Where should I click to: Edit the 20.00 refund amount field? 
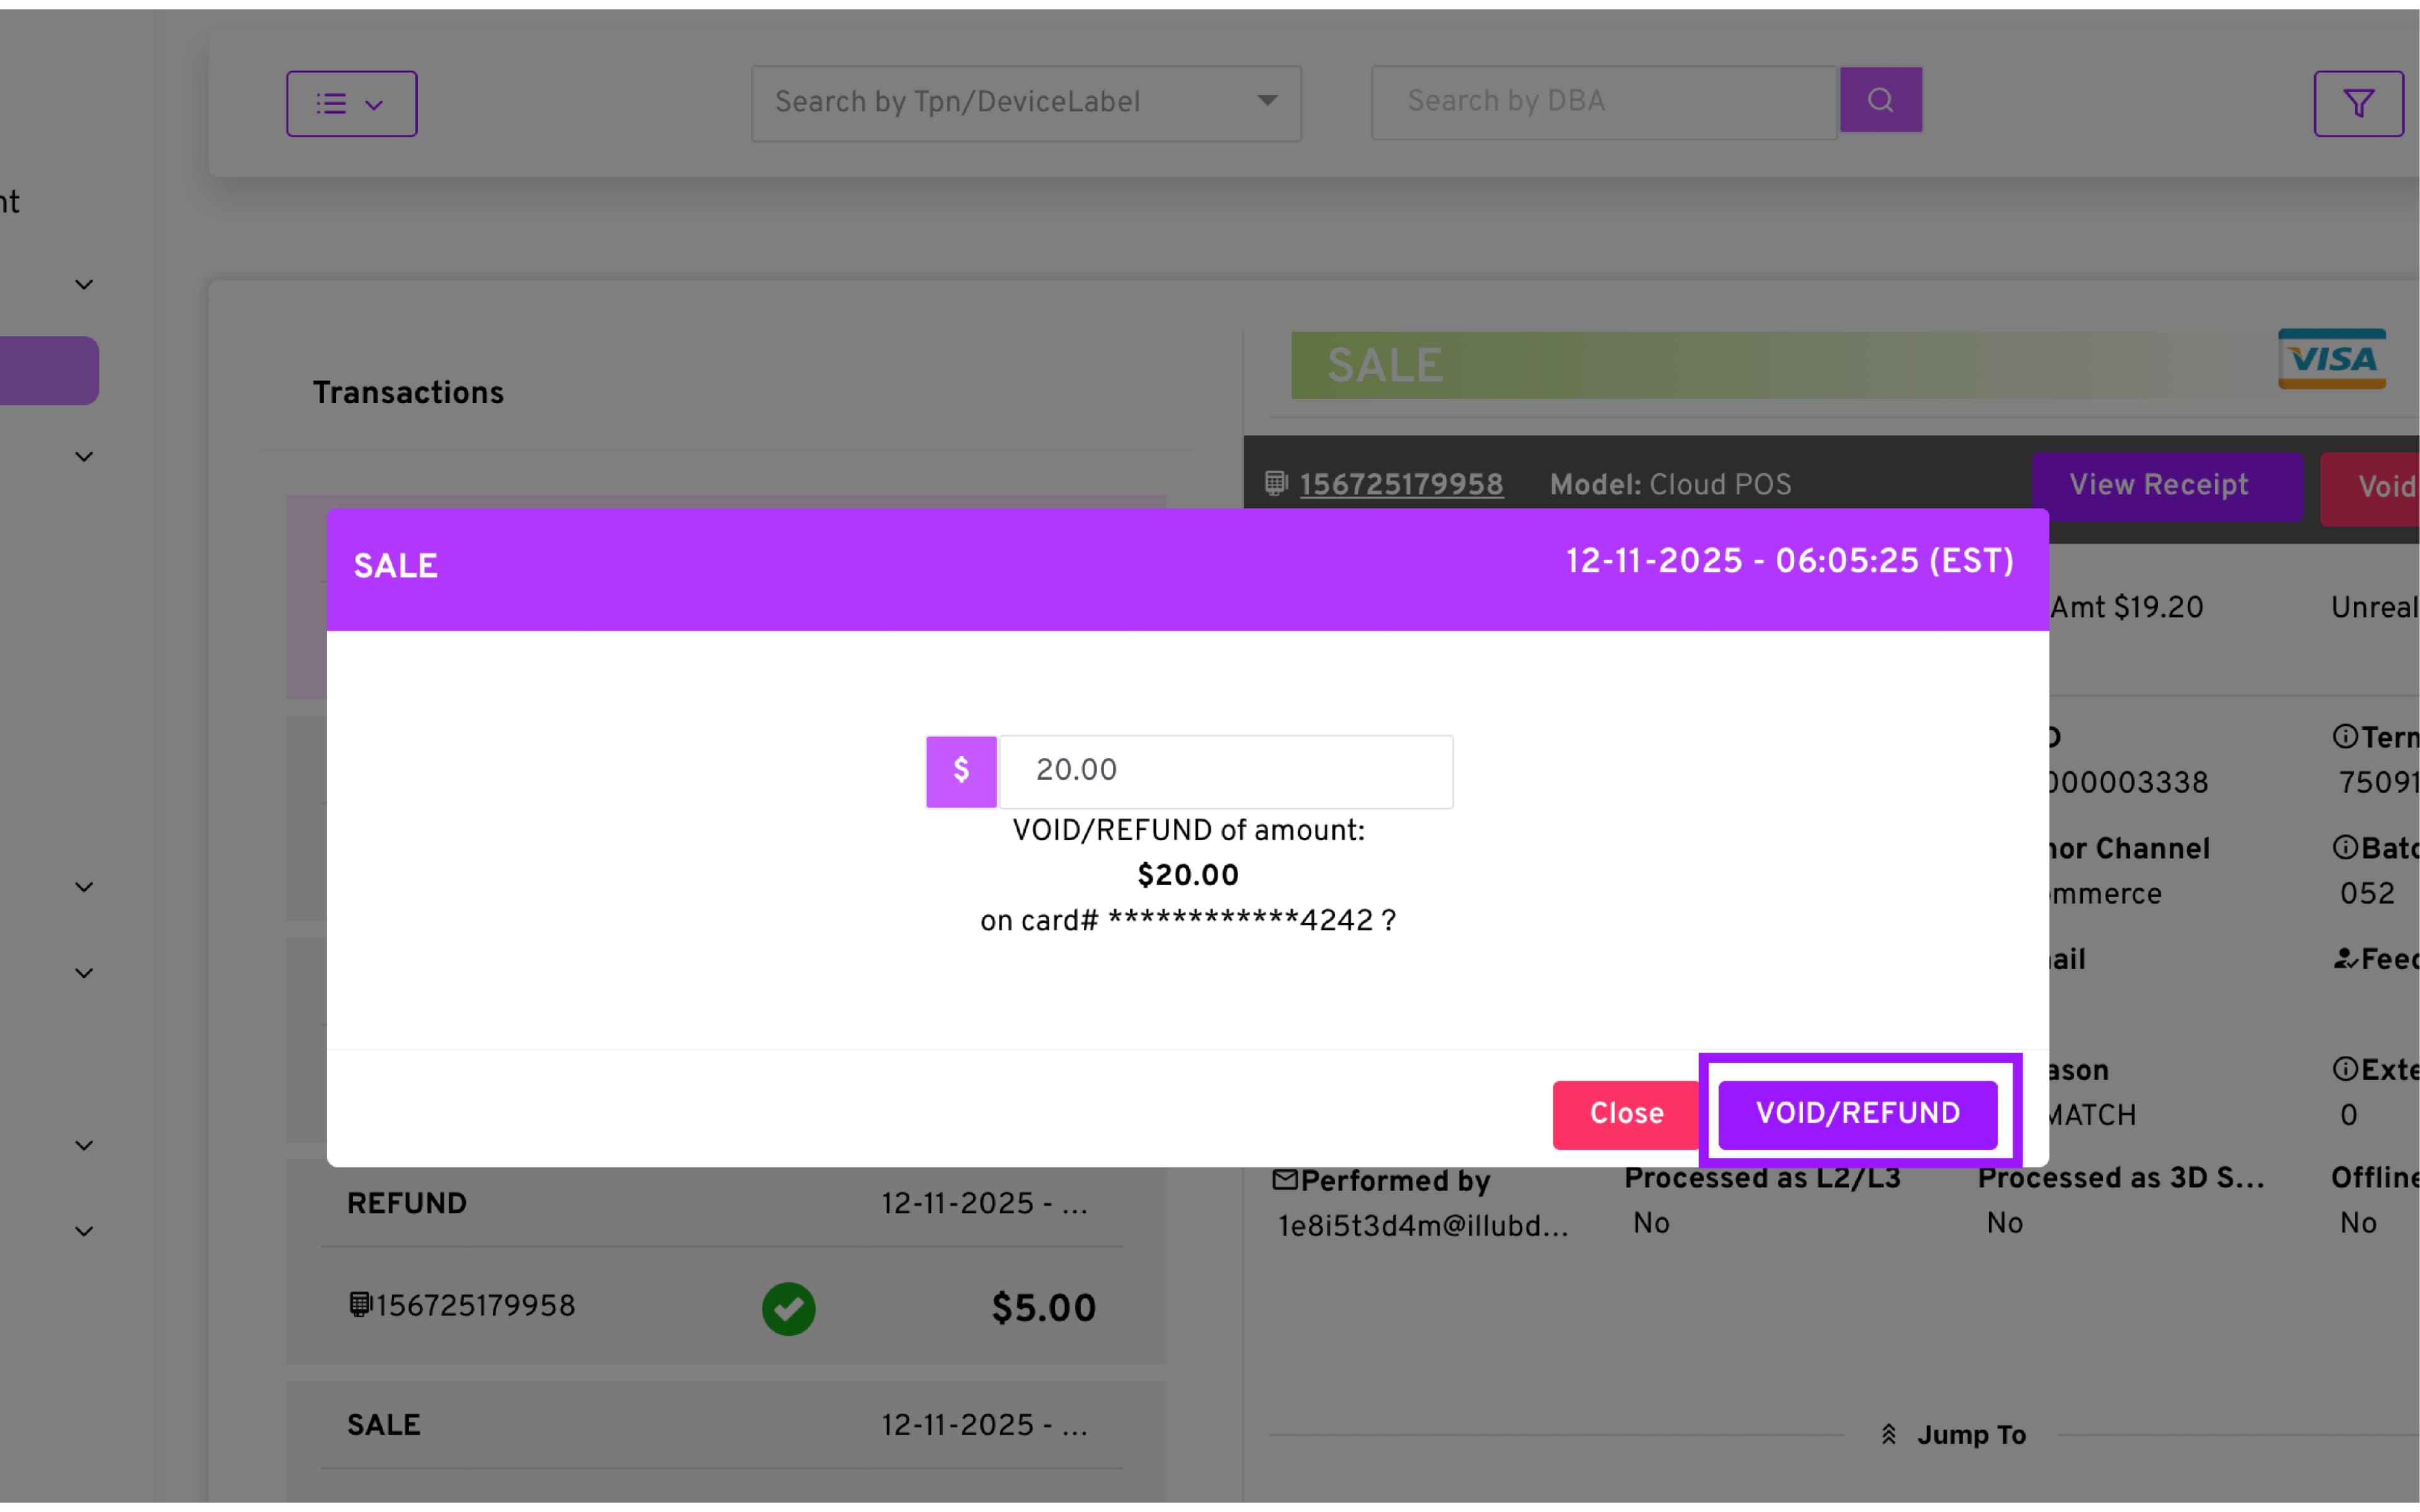[x=1225, y=770]
